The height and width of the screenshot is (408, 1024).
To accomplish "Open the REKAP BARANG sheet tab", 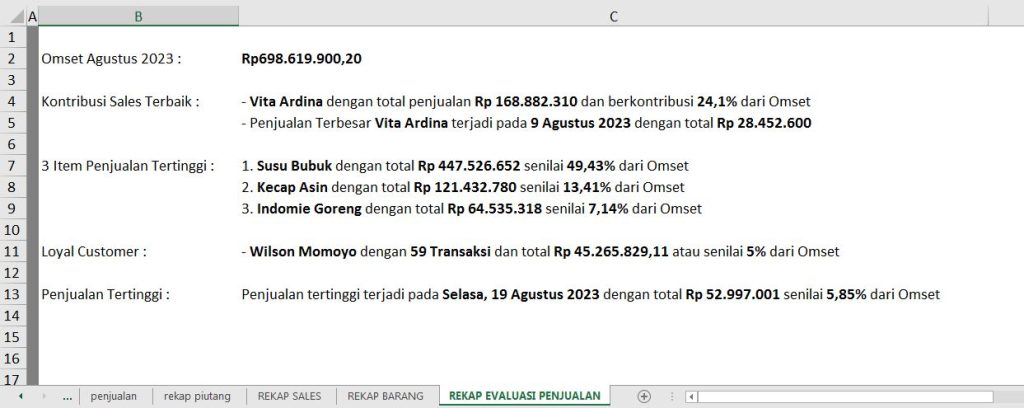I will [385, 396].
